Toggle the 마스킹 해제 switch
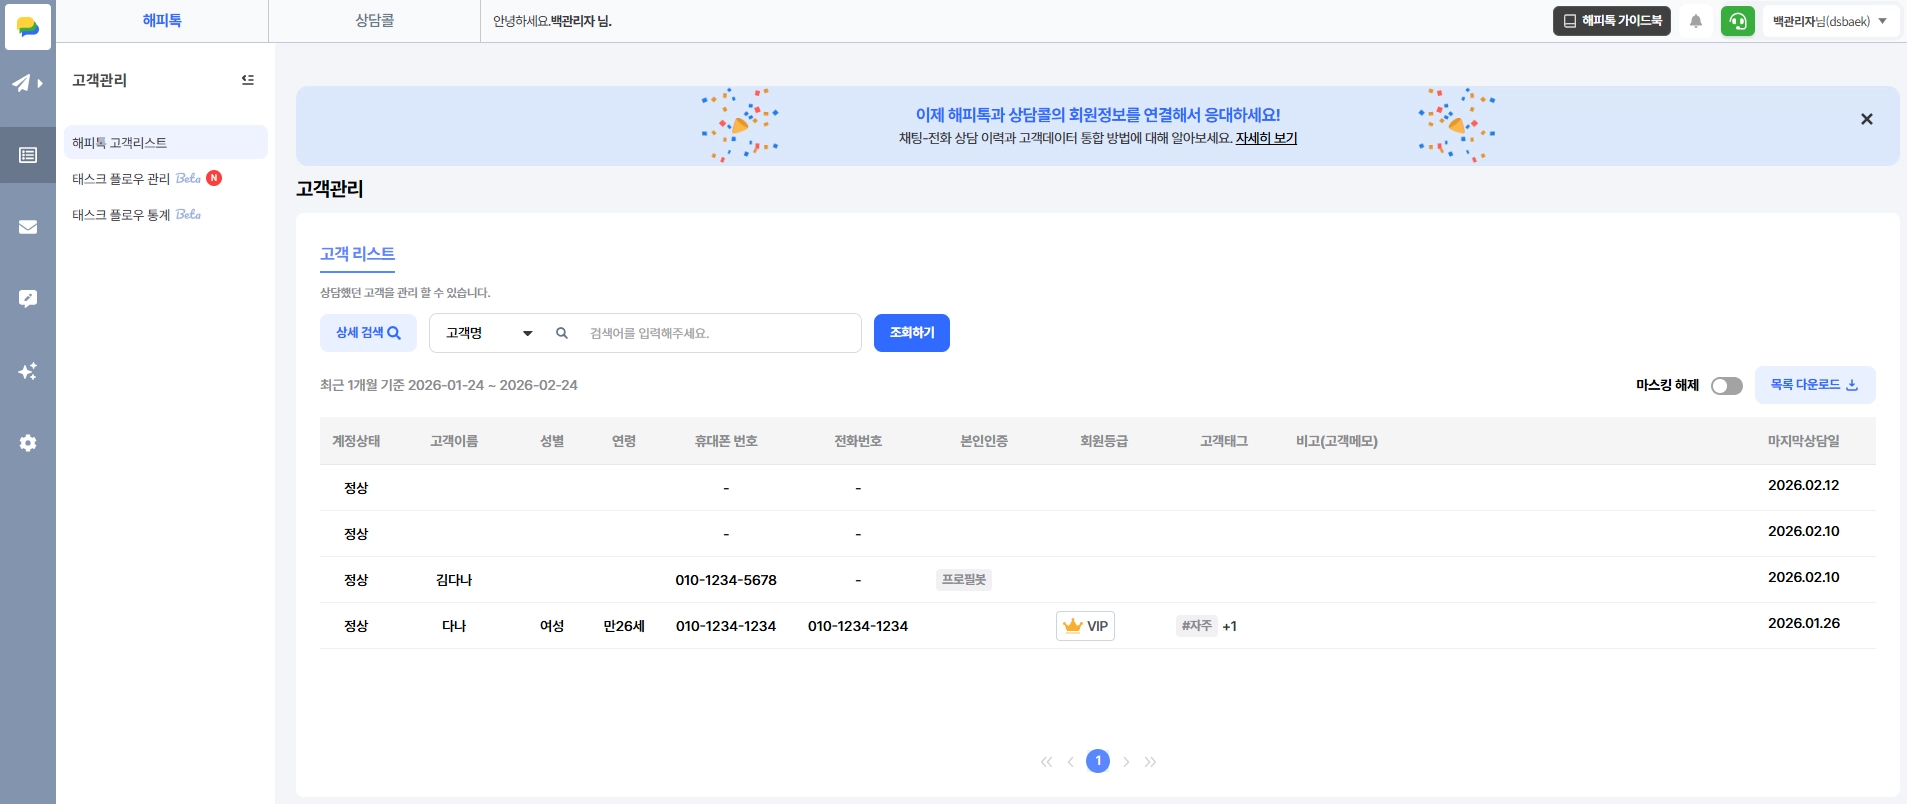The height and width of the screenshot is (804, 1907). (x=1727, y=386)
